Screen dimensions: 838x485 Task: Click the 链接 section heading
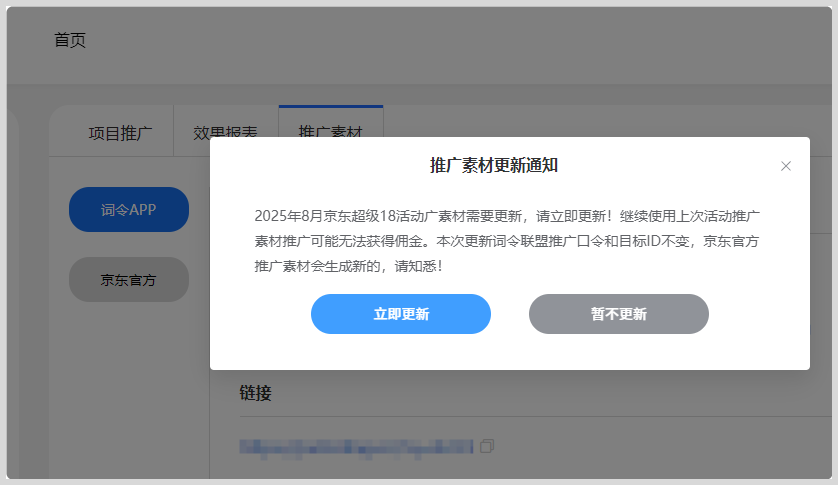point(255,393)
